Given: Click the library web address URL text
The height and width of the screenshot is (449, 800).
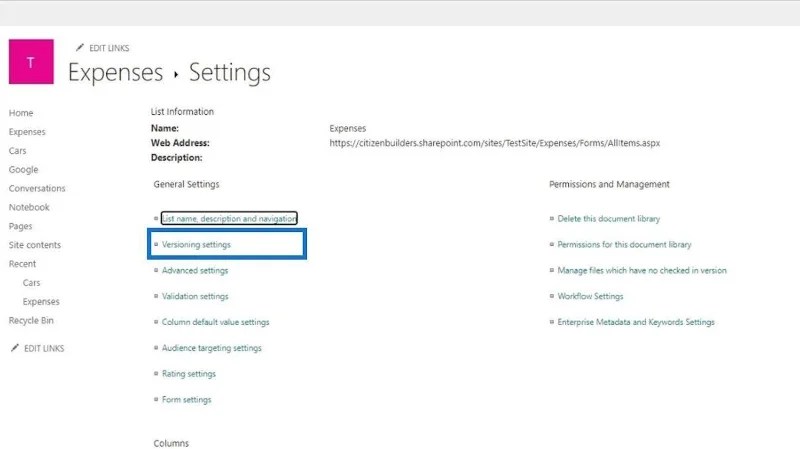Looking at the screenshot, I should (x=495, y=143).
